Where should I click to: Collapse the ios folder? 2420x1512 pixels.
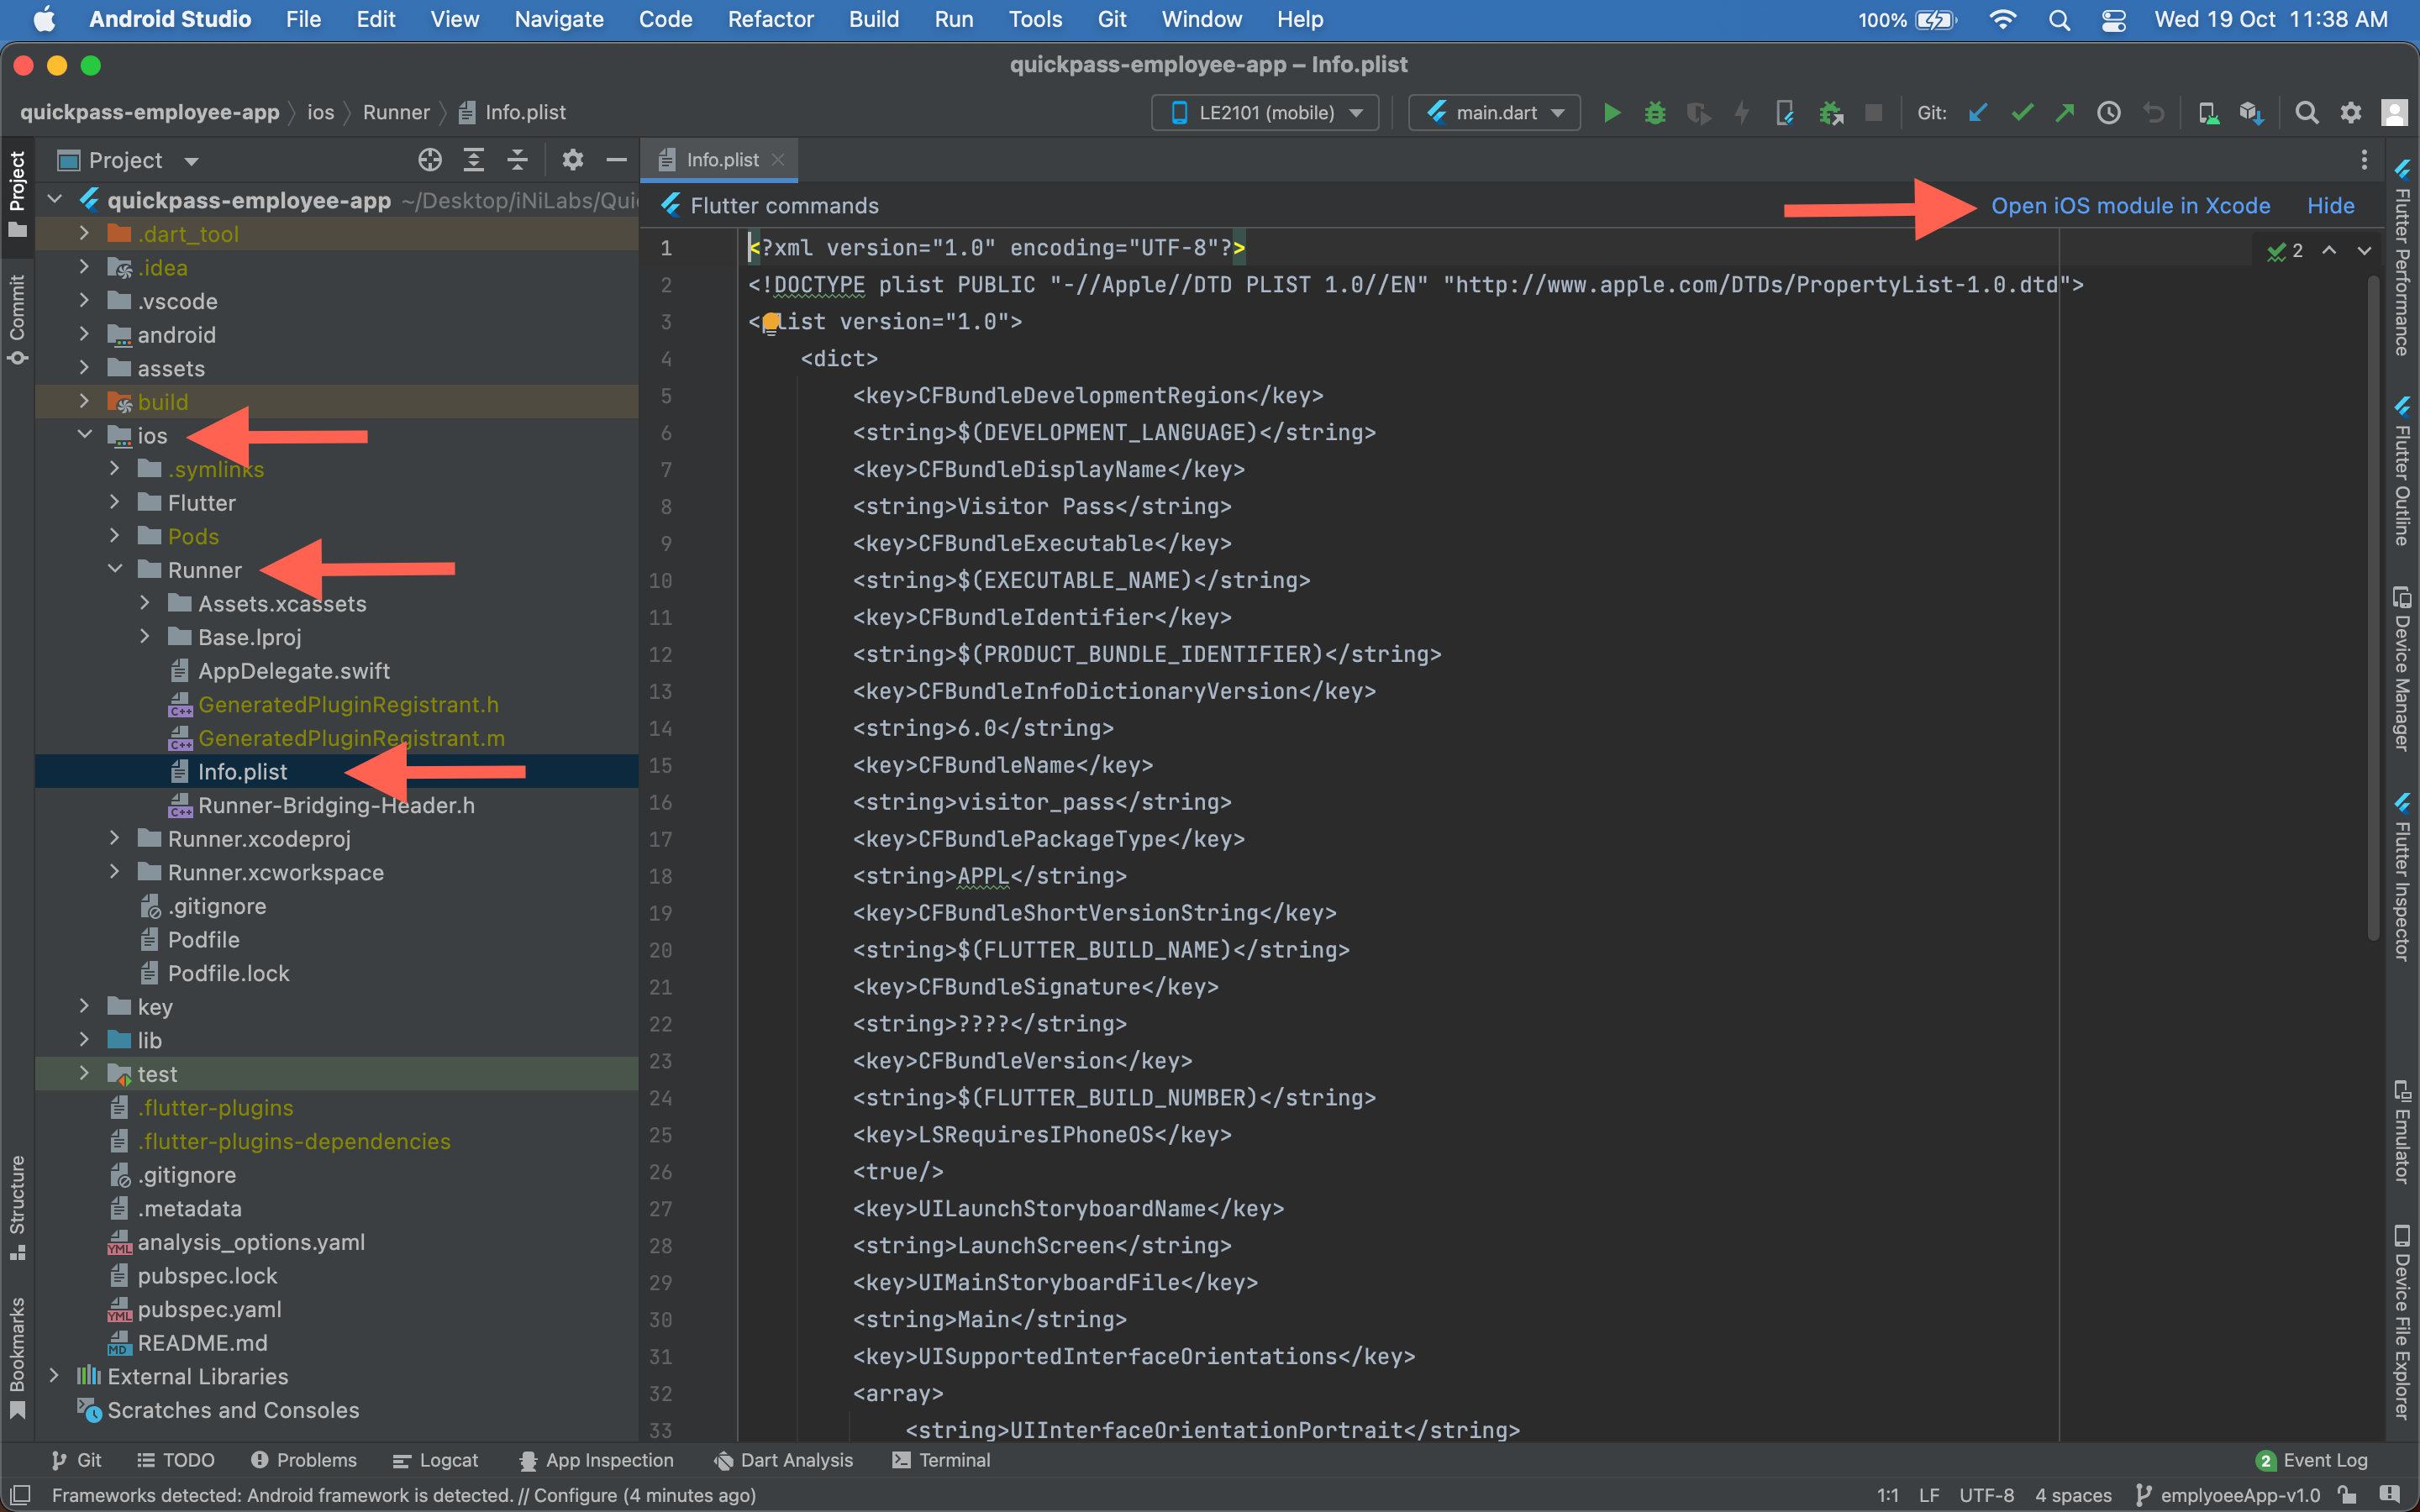coord(85,435)
